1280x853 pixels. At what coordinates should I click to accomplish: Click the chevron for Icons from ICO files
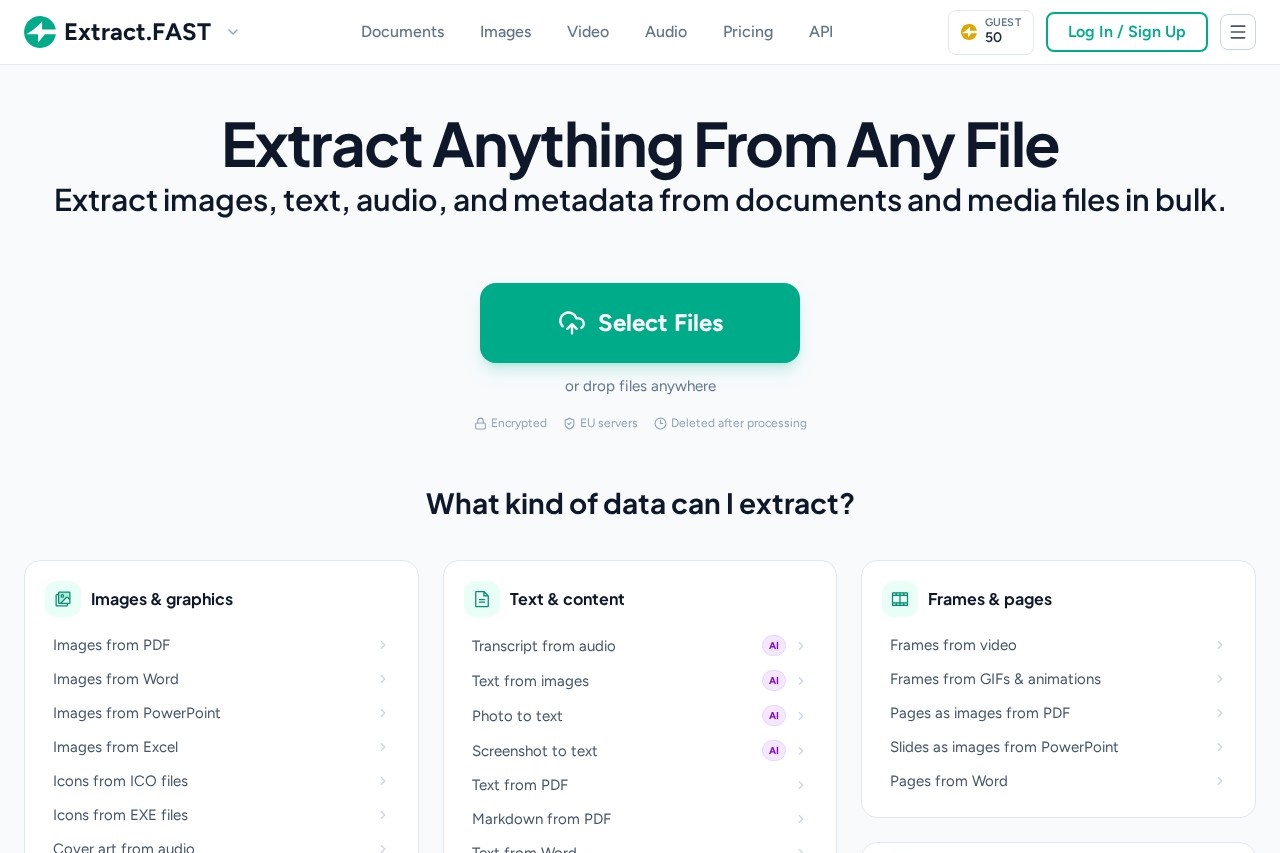(x=382, y=781)
